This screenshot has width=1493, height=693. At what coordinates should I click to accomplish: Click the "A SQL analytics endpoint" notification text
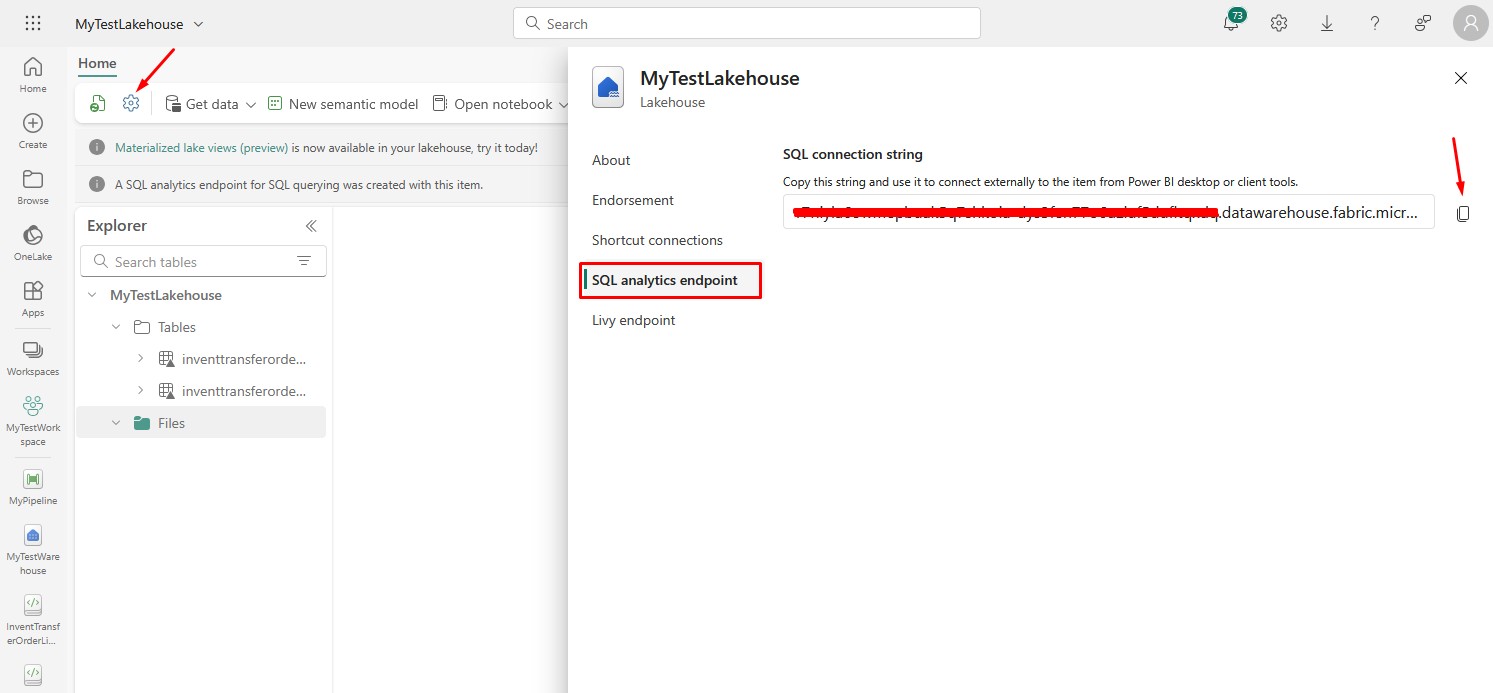(x=299, y=184)
